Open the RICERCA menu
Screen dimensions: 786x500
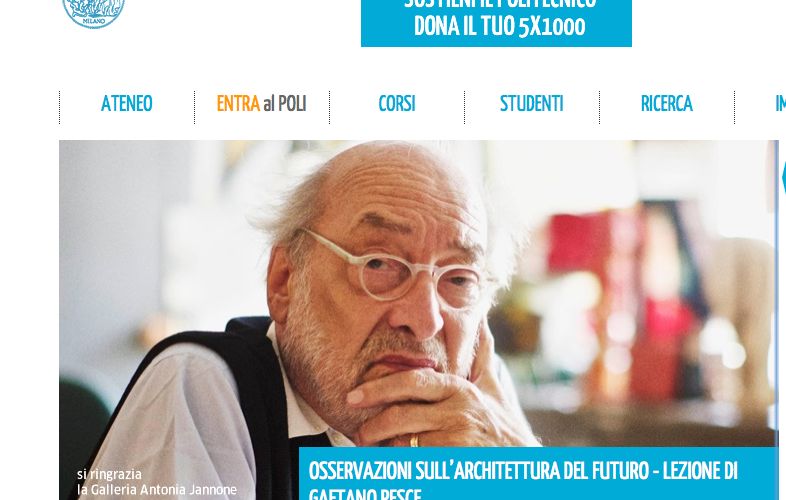tap(667, 104)
